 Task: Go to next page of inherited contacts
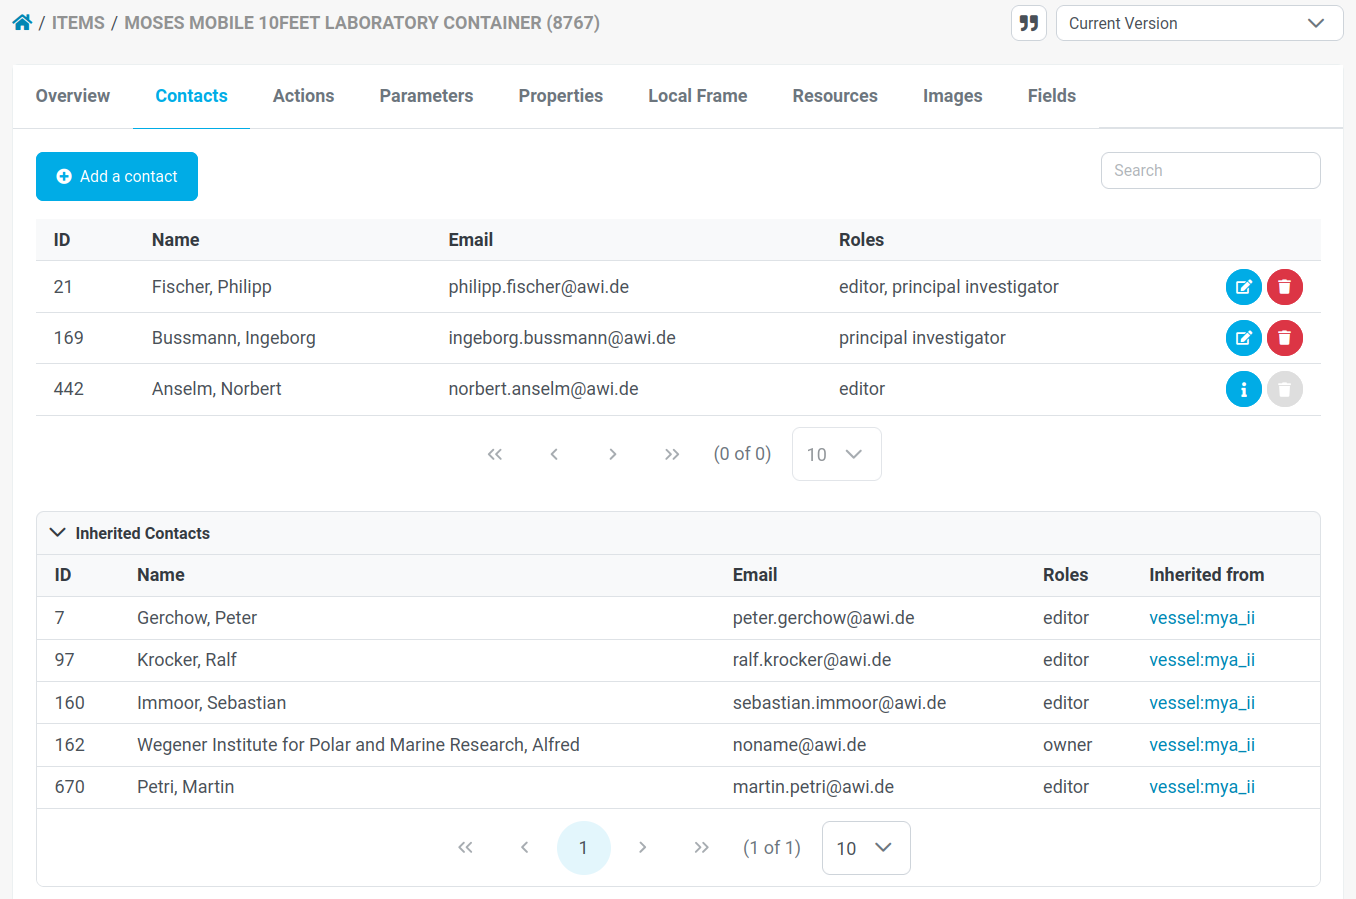point(642,848)
